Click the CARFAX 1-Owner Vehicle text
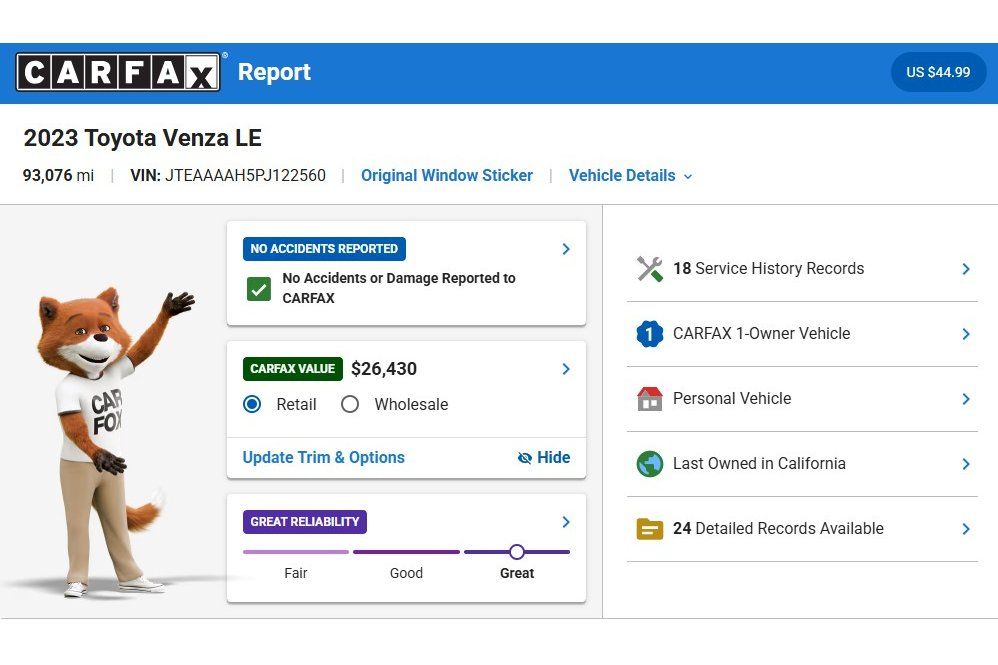This screenshot has height=665, width=998. (x=761, y=333)
